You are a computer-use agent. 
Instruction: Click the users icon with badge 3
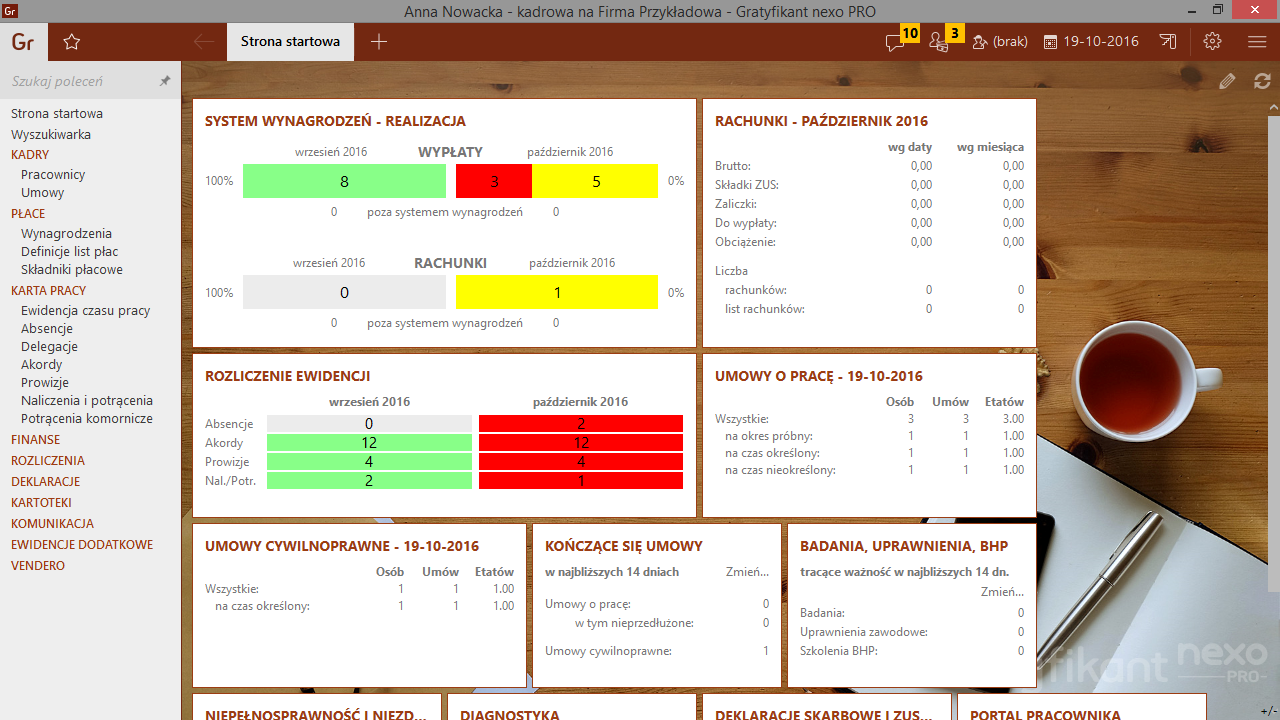pyautogui.click(x=938, y=42)
